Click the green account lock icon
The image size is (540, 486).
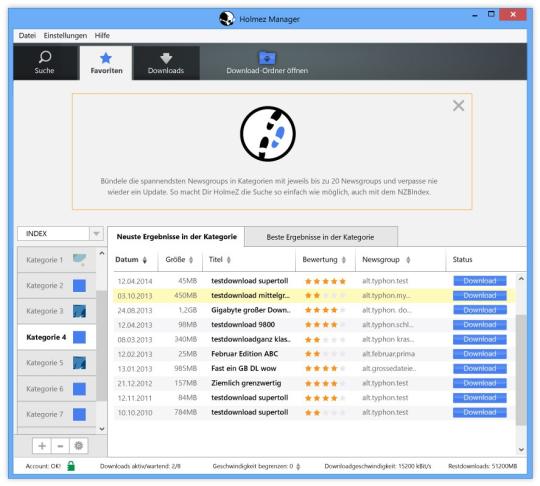(71, 466)
